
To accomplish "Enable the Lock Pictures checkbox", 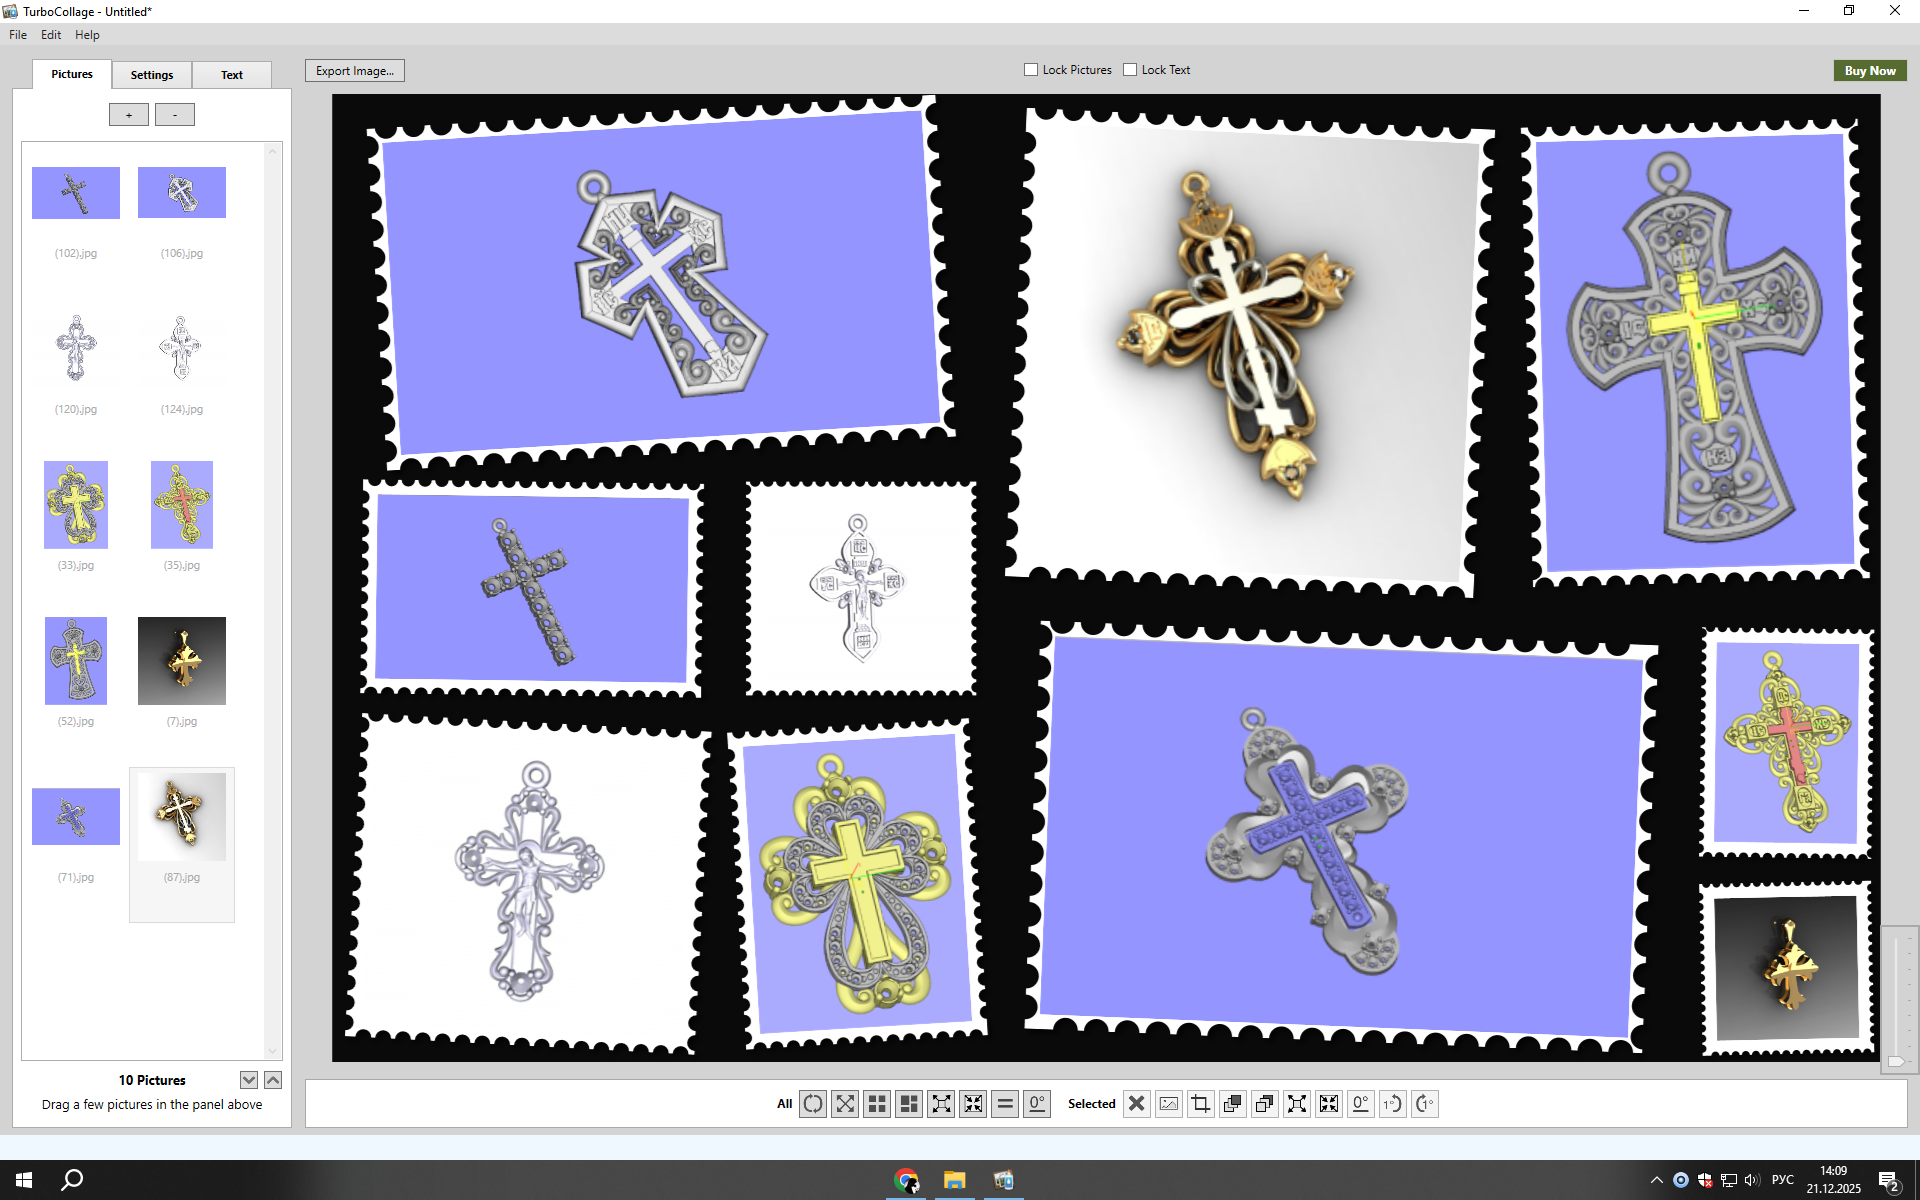I will click(x=1031, y=70).
